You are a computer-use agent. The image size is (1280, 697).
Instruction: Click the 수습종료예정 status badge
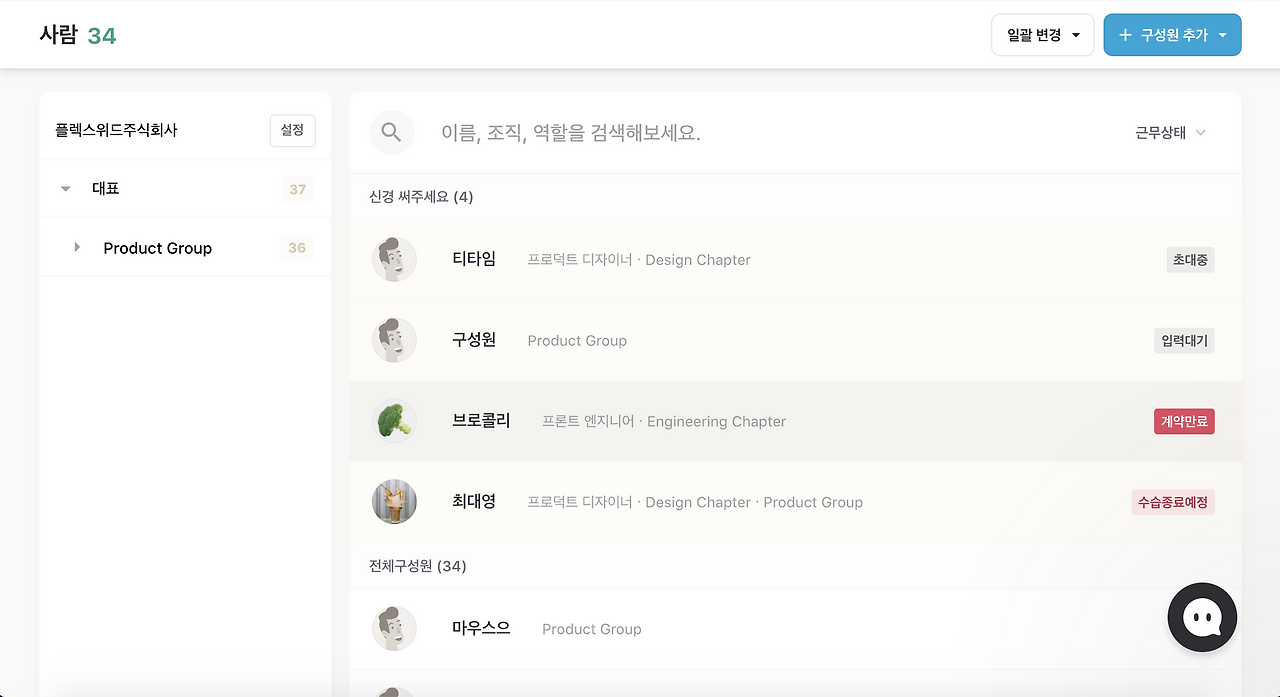[1173, 503]
